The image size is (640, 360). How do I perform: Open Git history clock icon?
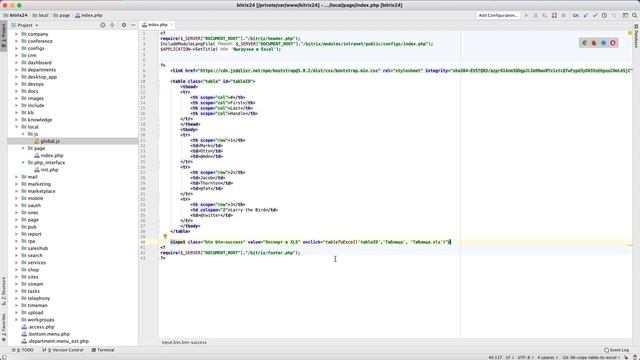pyautogui.click(x=604, y=15)
